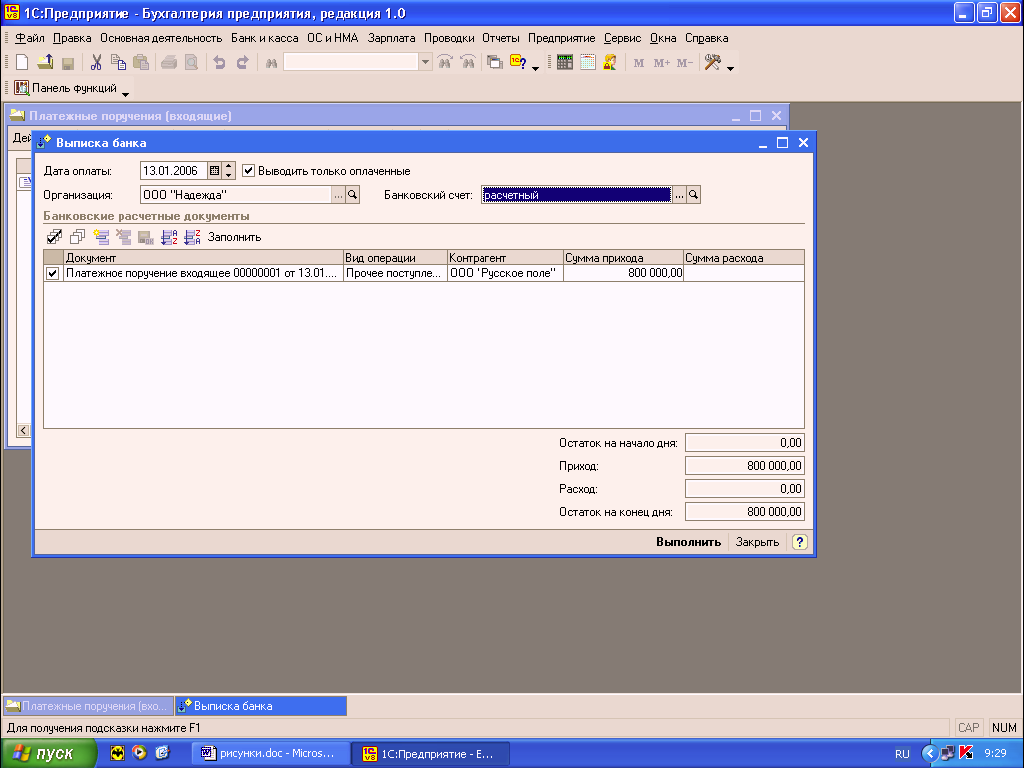This screenshot has height=768, width=1024.
Task: Open the Организация selection ellipsis button
Action: 338,195
